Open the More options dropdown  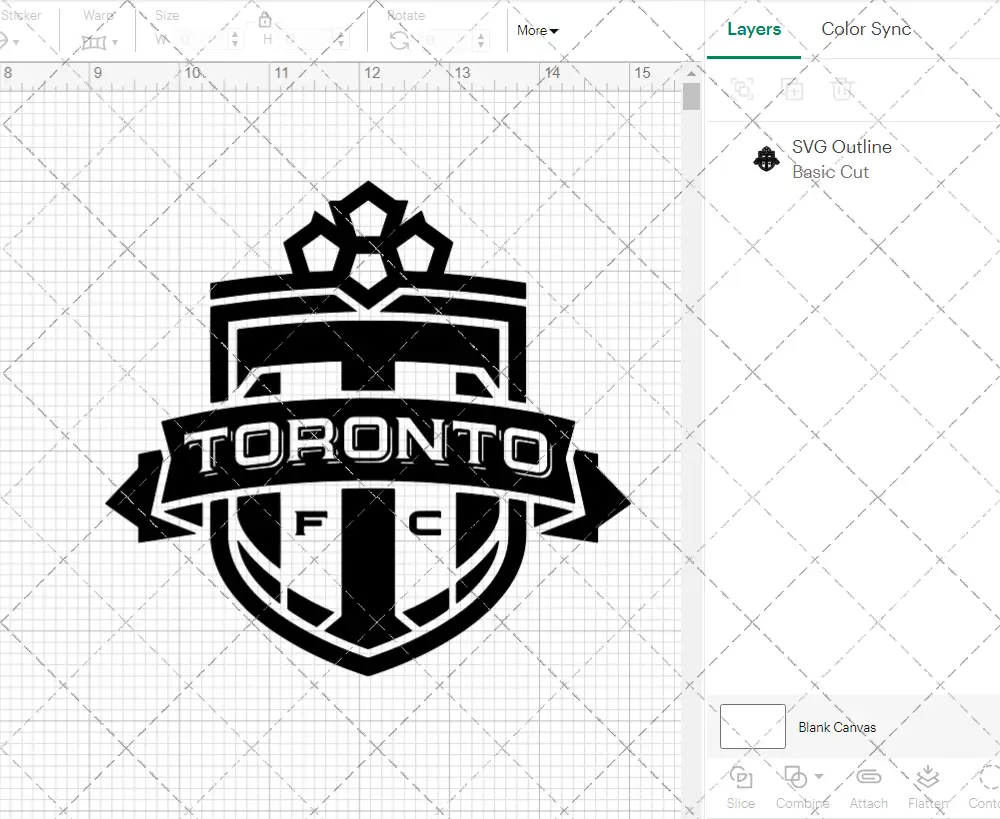(537, 31)
